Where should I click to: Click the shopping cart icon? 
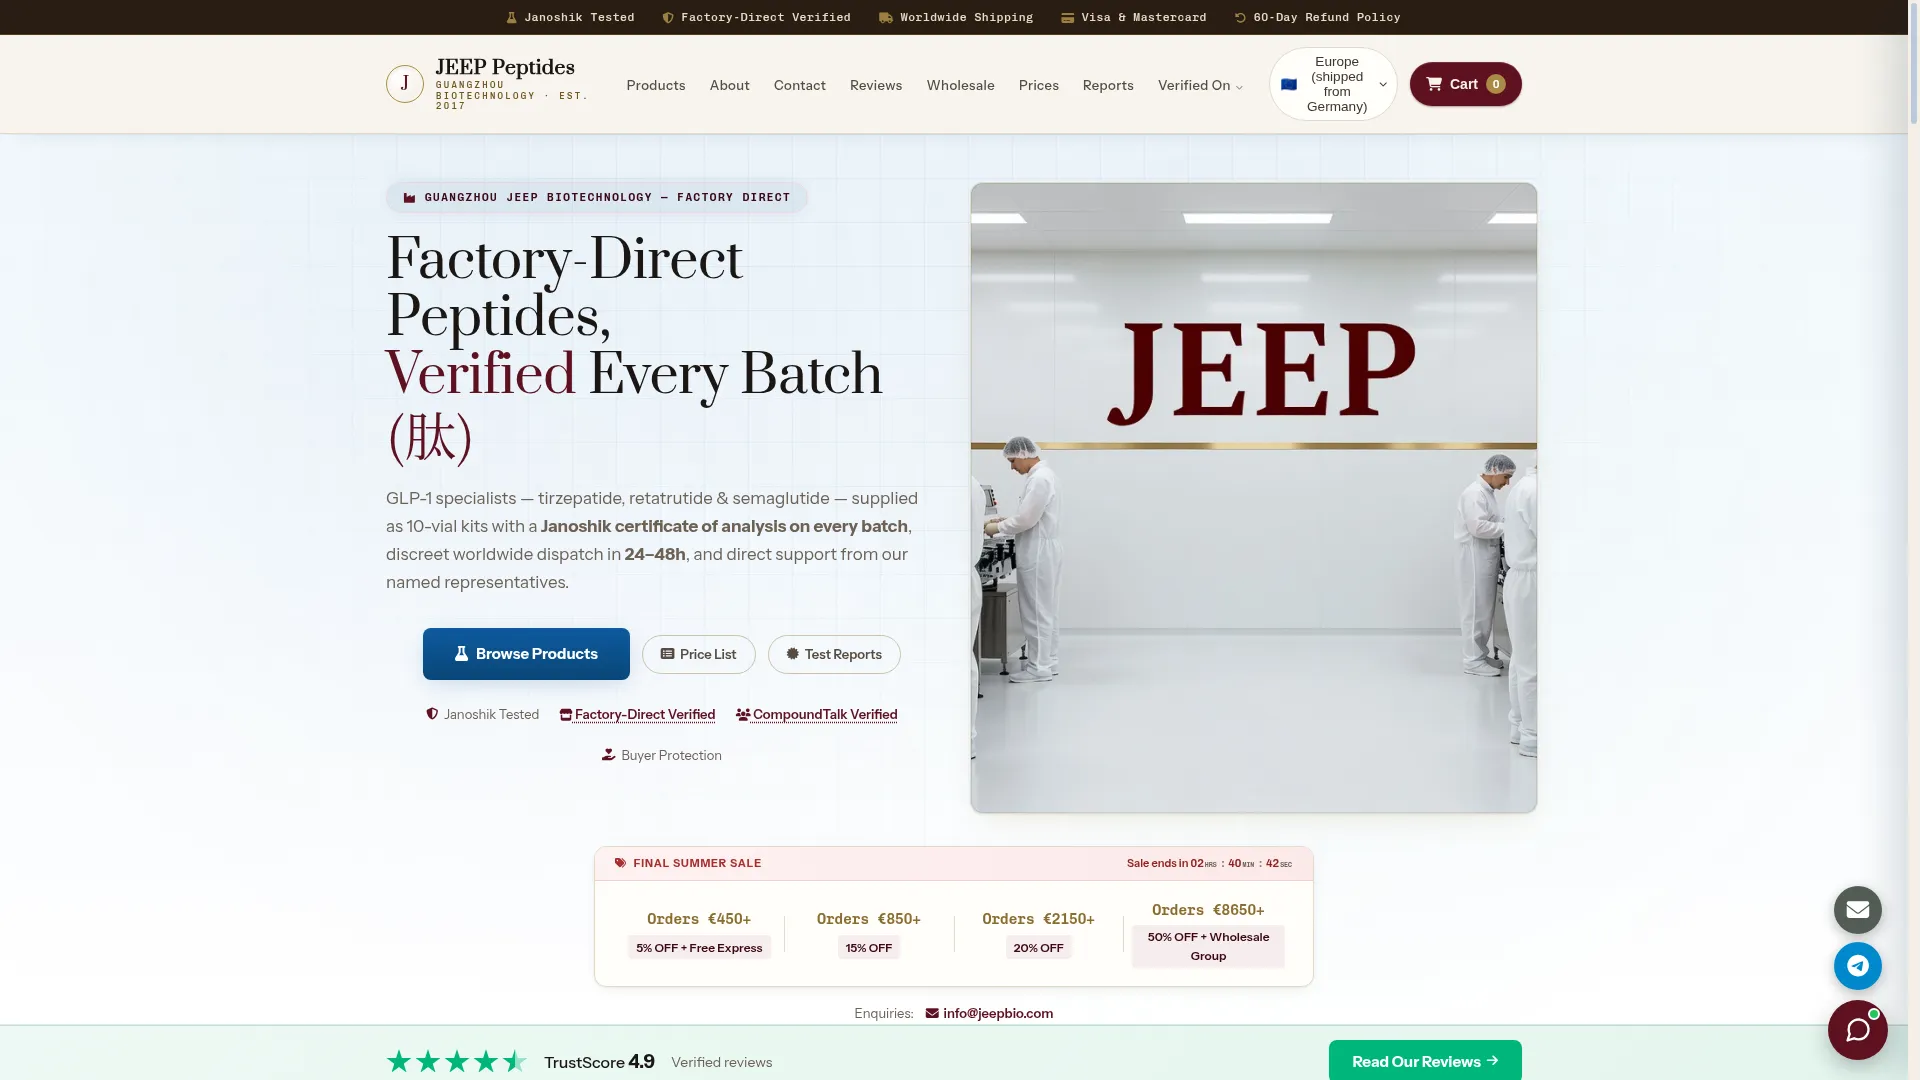pos(1434,84)
